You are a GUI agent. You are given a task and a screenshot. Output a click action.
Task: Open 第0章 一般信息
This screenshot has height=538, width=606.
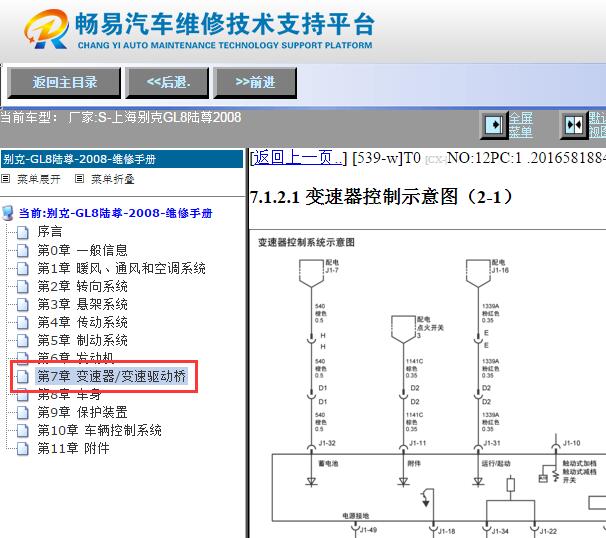pos(82,250)
